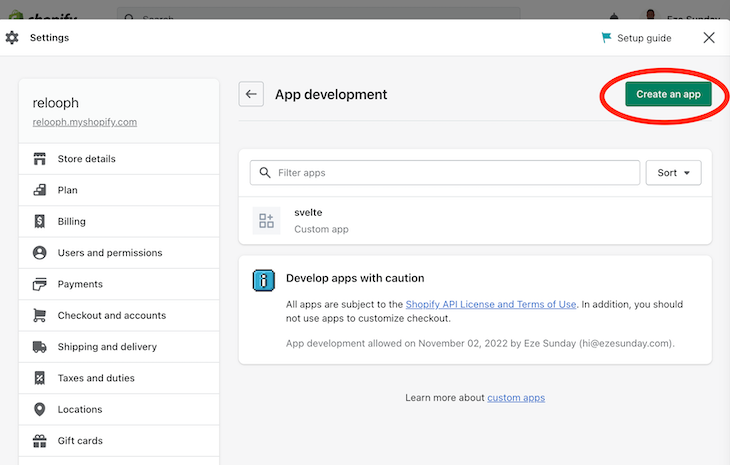Click the Filter apps search field
The width and height of the screenshot is (730, 465).
point(445,173)
